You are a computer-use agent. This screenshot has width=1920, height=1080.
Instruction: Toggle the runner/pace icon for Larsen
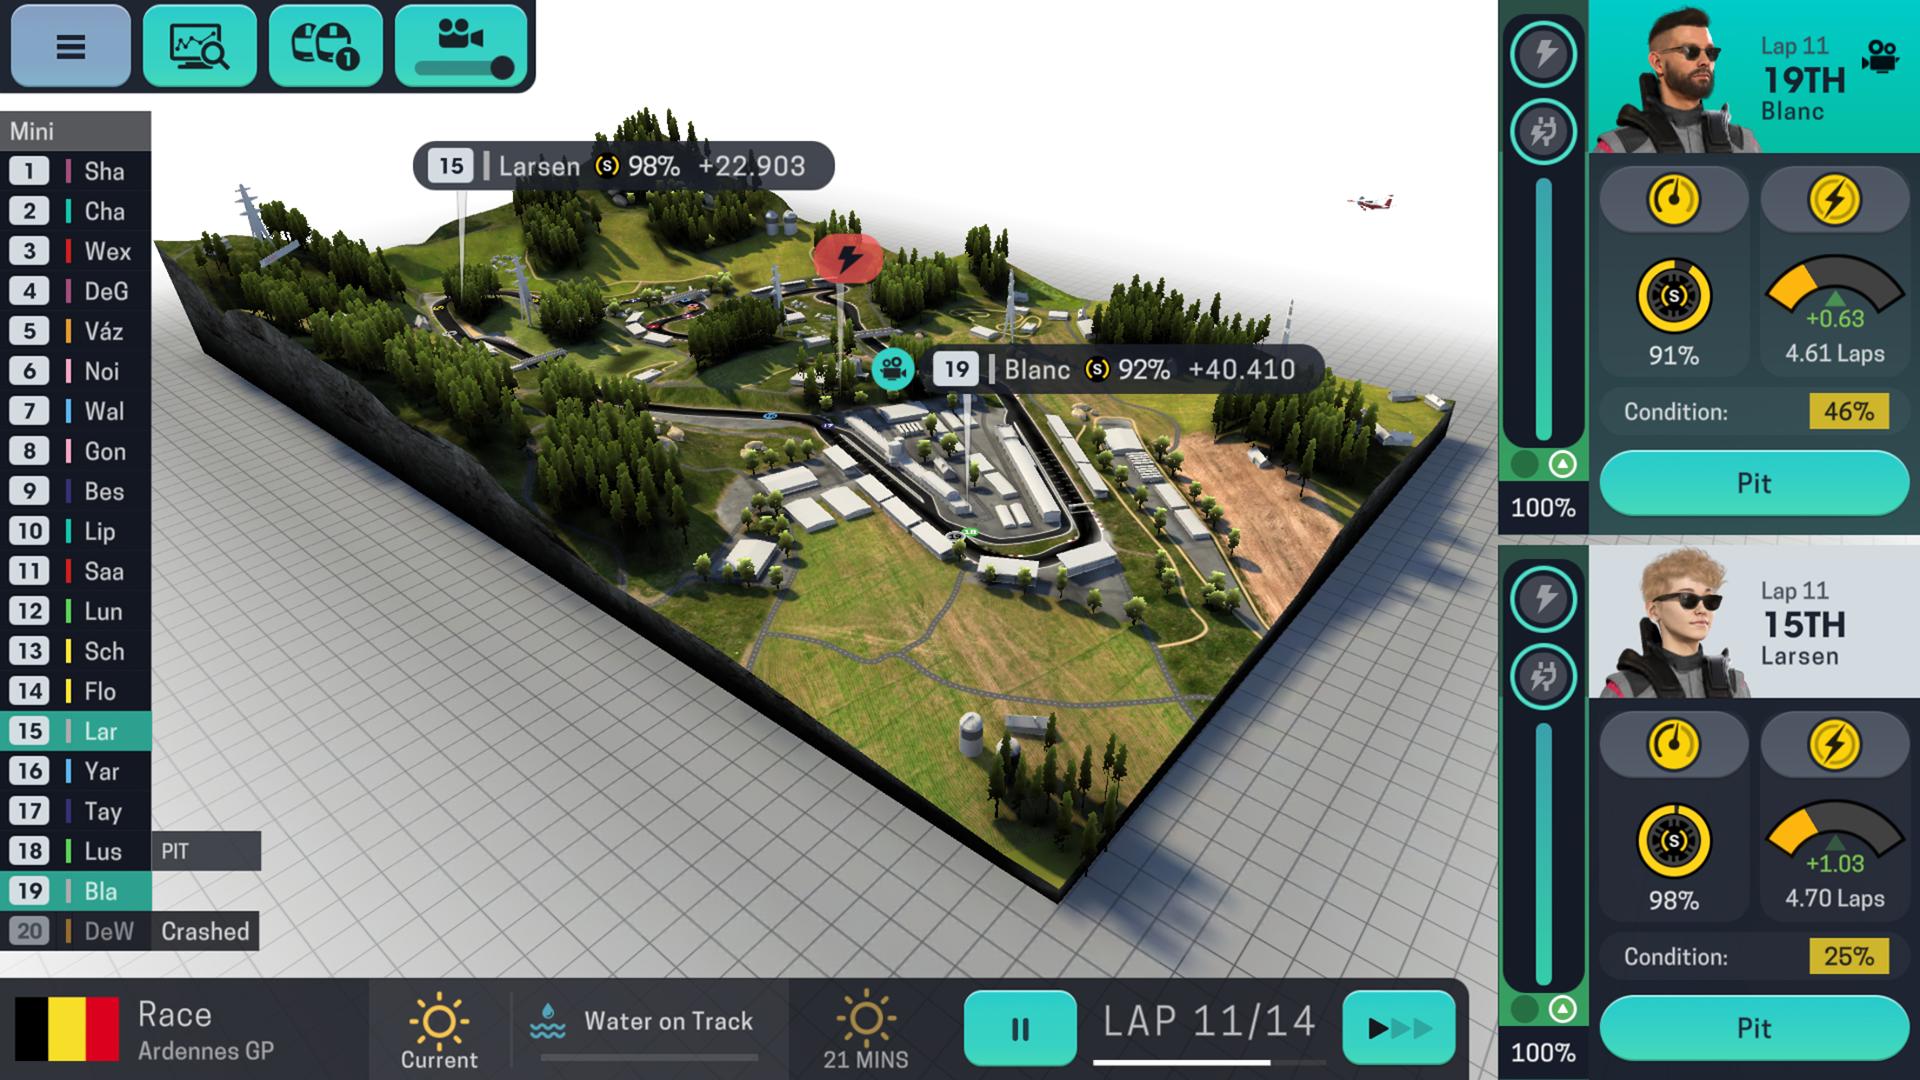[x=1543, y=675]
